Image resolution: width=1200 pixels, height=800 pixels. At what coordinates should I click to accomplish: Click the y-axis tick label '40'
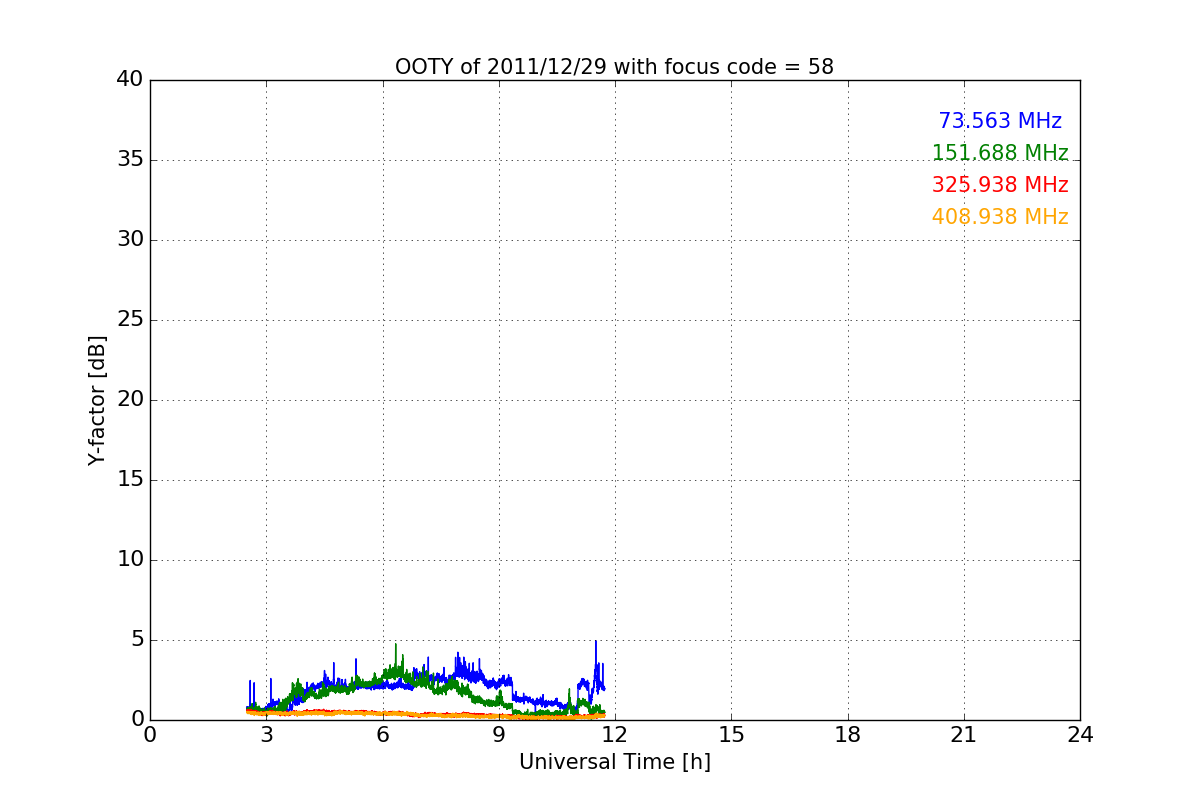(x=130, y=80)
